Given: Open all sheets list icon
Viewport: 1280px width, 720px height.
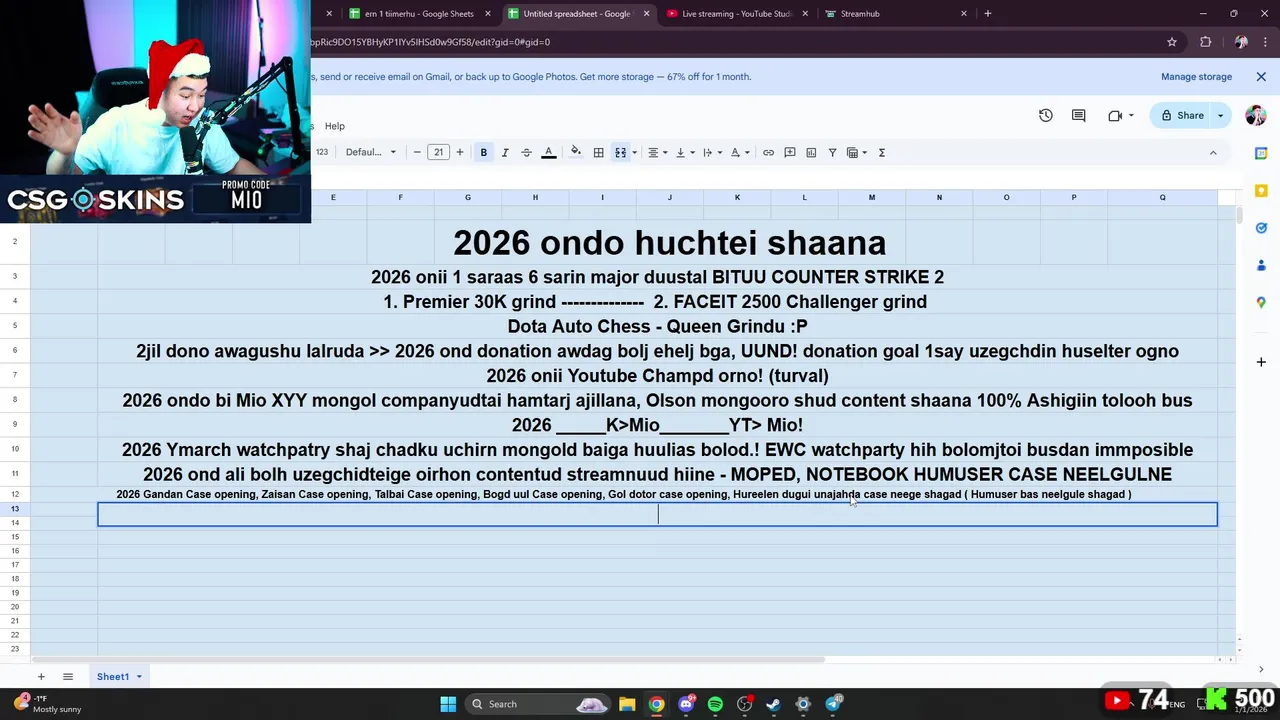Looking at the screenshot, I should 68,677.
